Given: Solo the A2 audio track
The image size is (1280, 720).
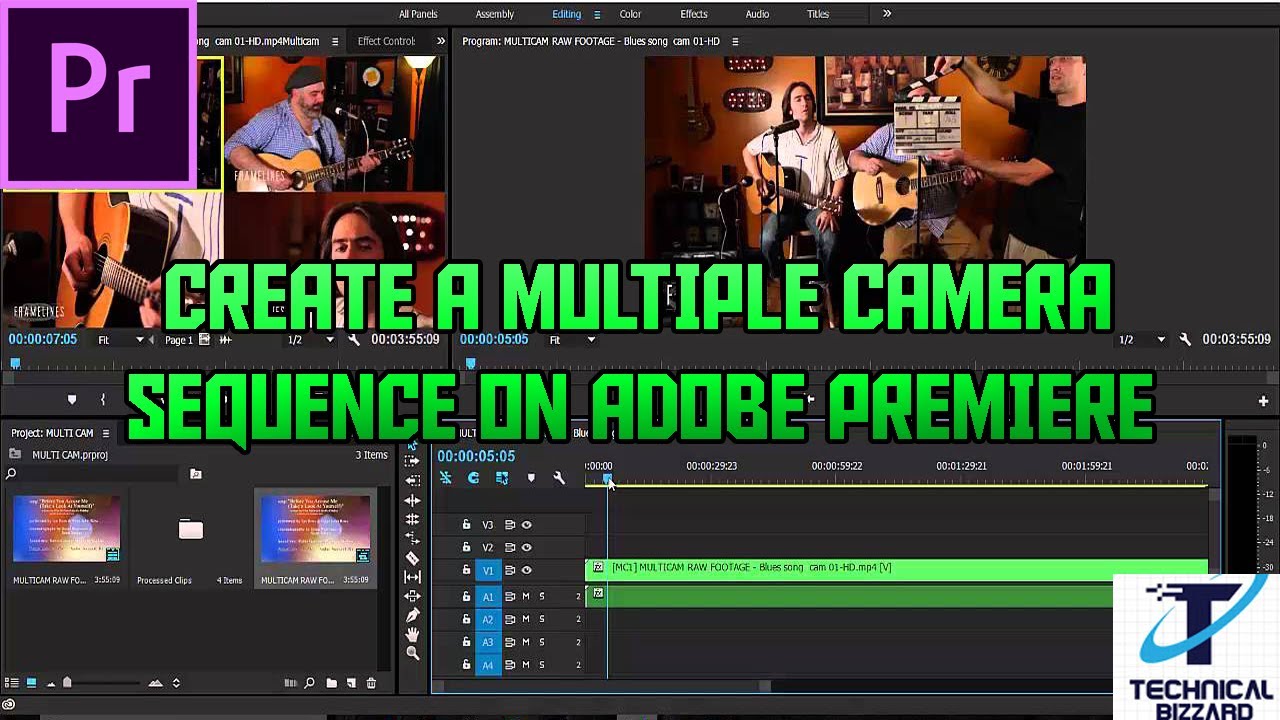Looking at the screenshot, I should [x=542, y=618].
